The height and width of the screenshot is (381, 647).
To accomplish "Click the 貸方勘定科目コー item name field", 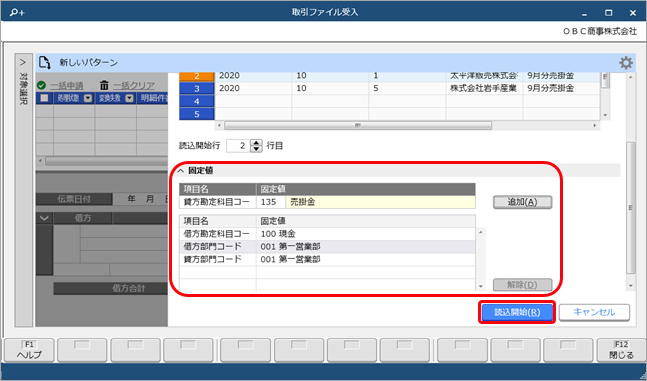I will 217,202.
